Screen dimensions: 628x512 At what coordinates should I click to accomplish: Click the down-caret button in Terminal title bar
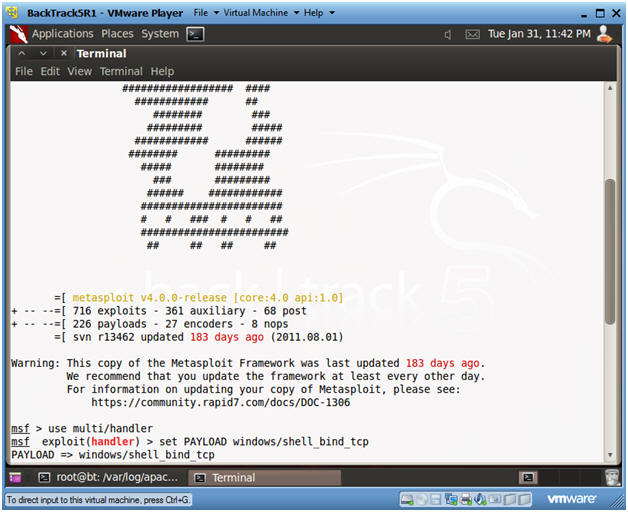(x=43, y=53)
